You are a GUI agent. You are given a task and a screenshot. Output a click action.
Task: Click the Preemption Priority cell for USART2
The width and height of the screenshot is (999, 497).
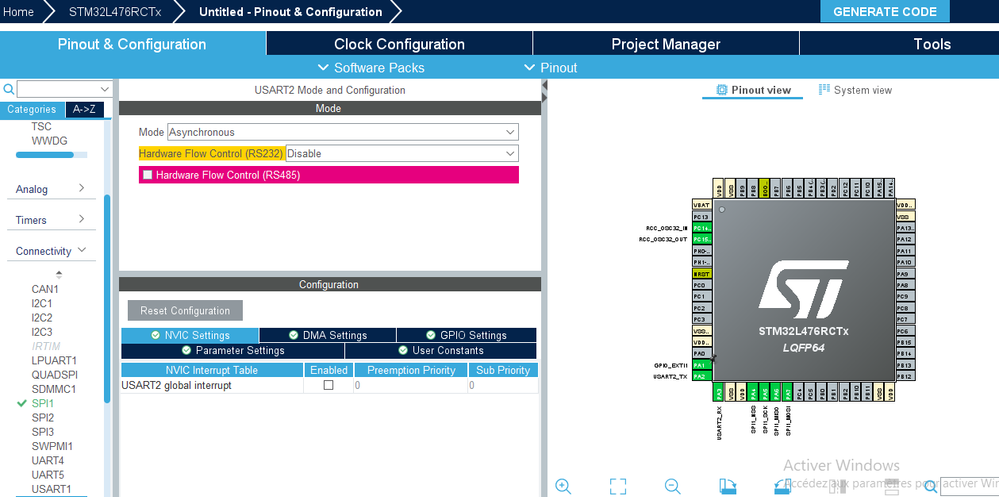coord(410,385)
